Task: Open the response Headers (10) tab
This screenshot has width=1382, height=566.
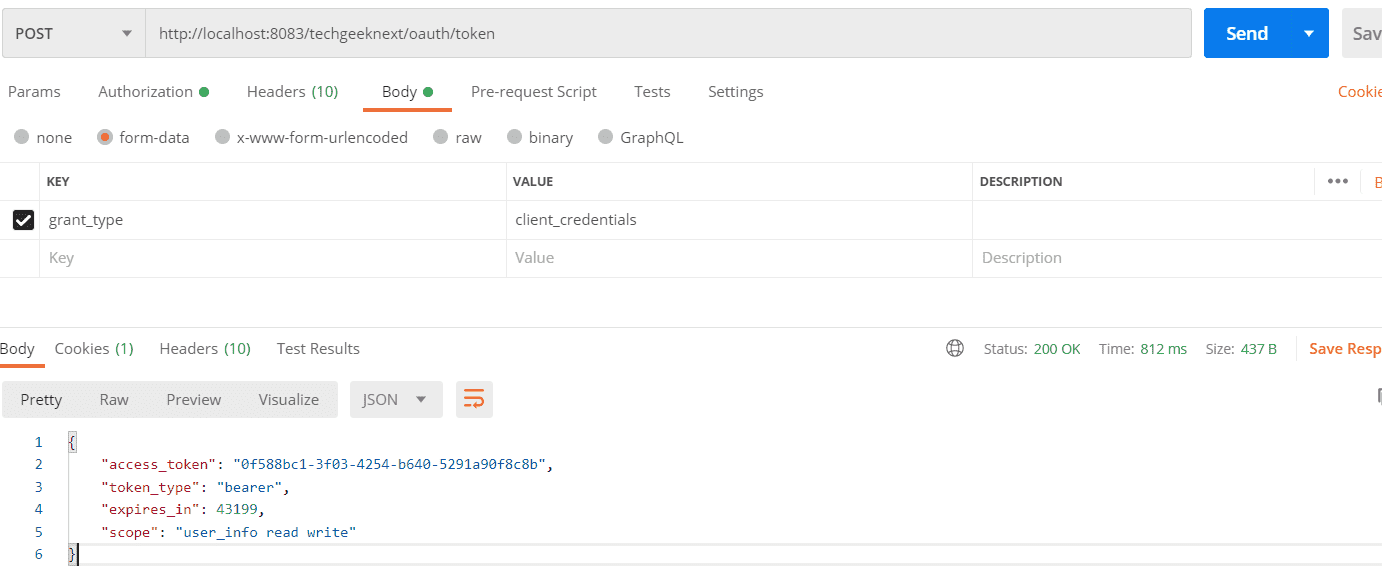Action: (205, 348)
